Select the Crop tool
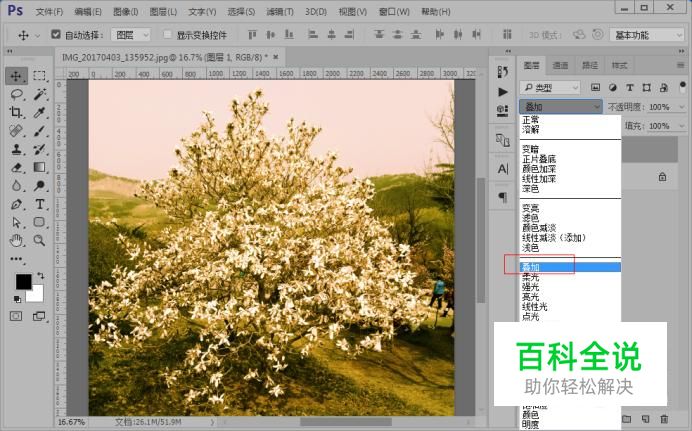Viewport: 692px width, 431px height. tap(16, 112)
